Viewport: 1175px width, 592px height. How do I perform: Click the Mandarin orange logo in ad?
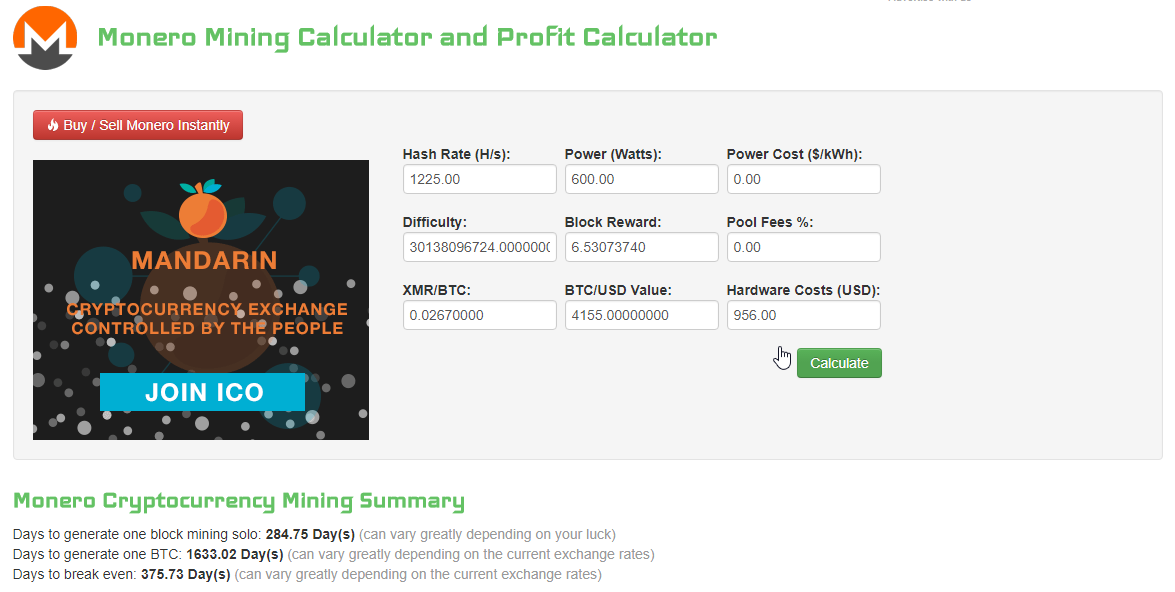pyautogui.click(x=202, y=210)
